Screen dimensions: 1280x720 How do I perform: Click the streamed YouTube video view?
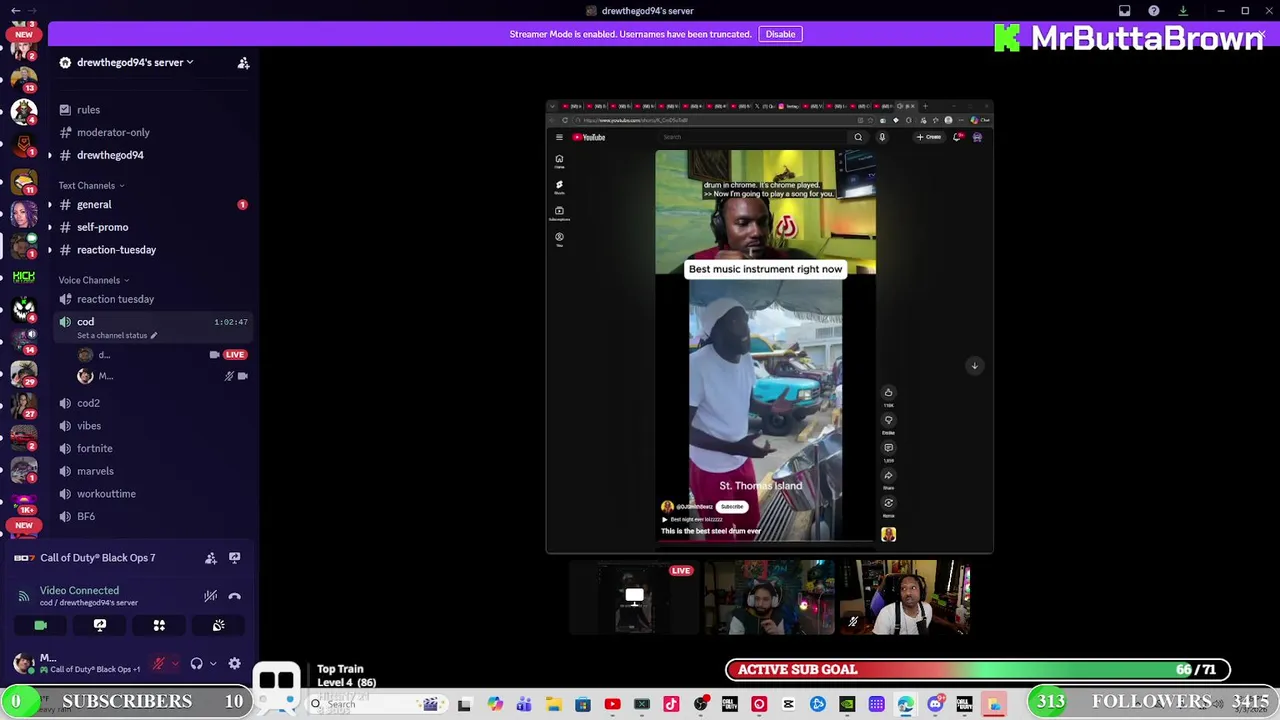coord(769,327)
